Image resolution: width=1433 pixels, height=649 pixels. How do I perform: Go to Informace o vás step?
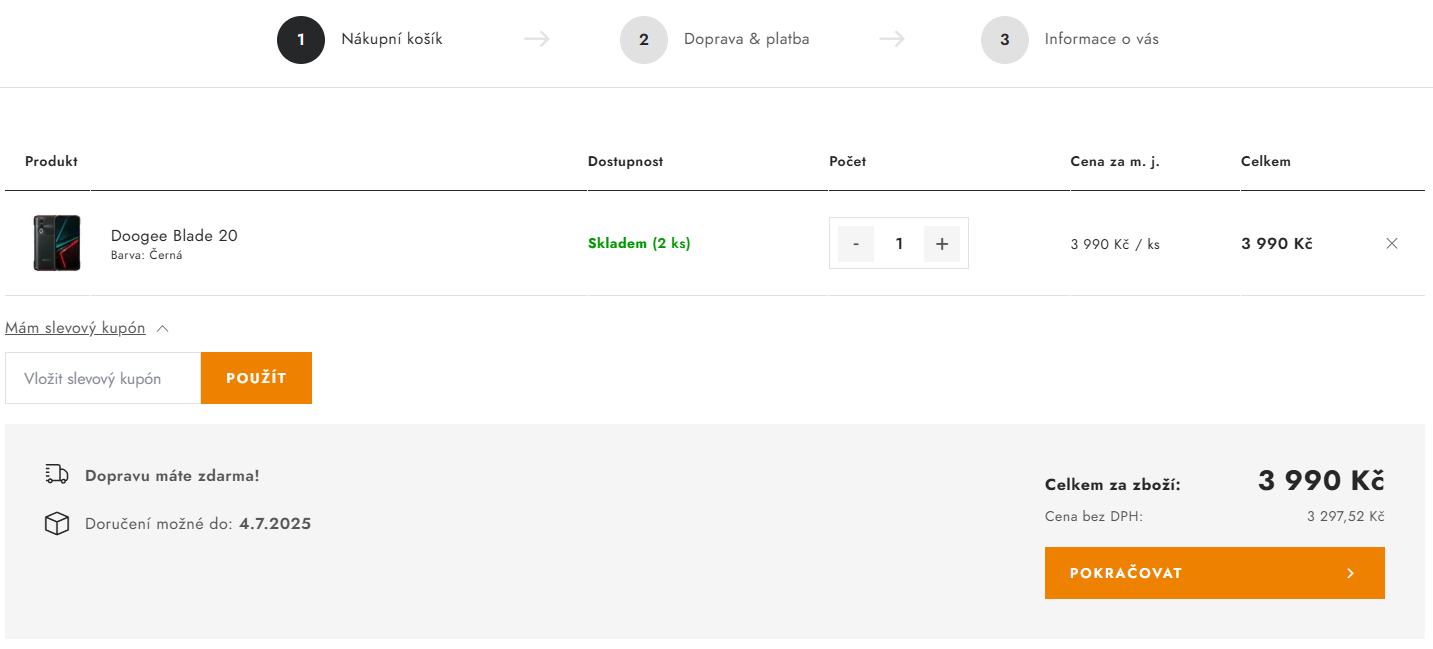tap(1101, 39)
